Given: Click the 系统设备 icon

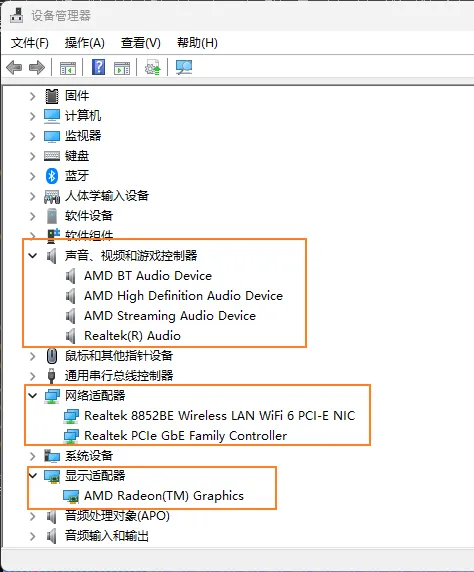Looking at the screenshot, I should point(52,456).
